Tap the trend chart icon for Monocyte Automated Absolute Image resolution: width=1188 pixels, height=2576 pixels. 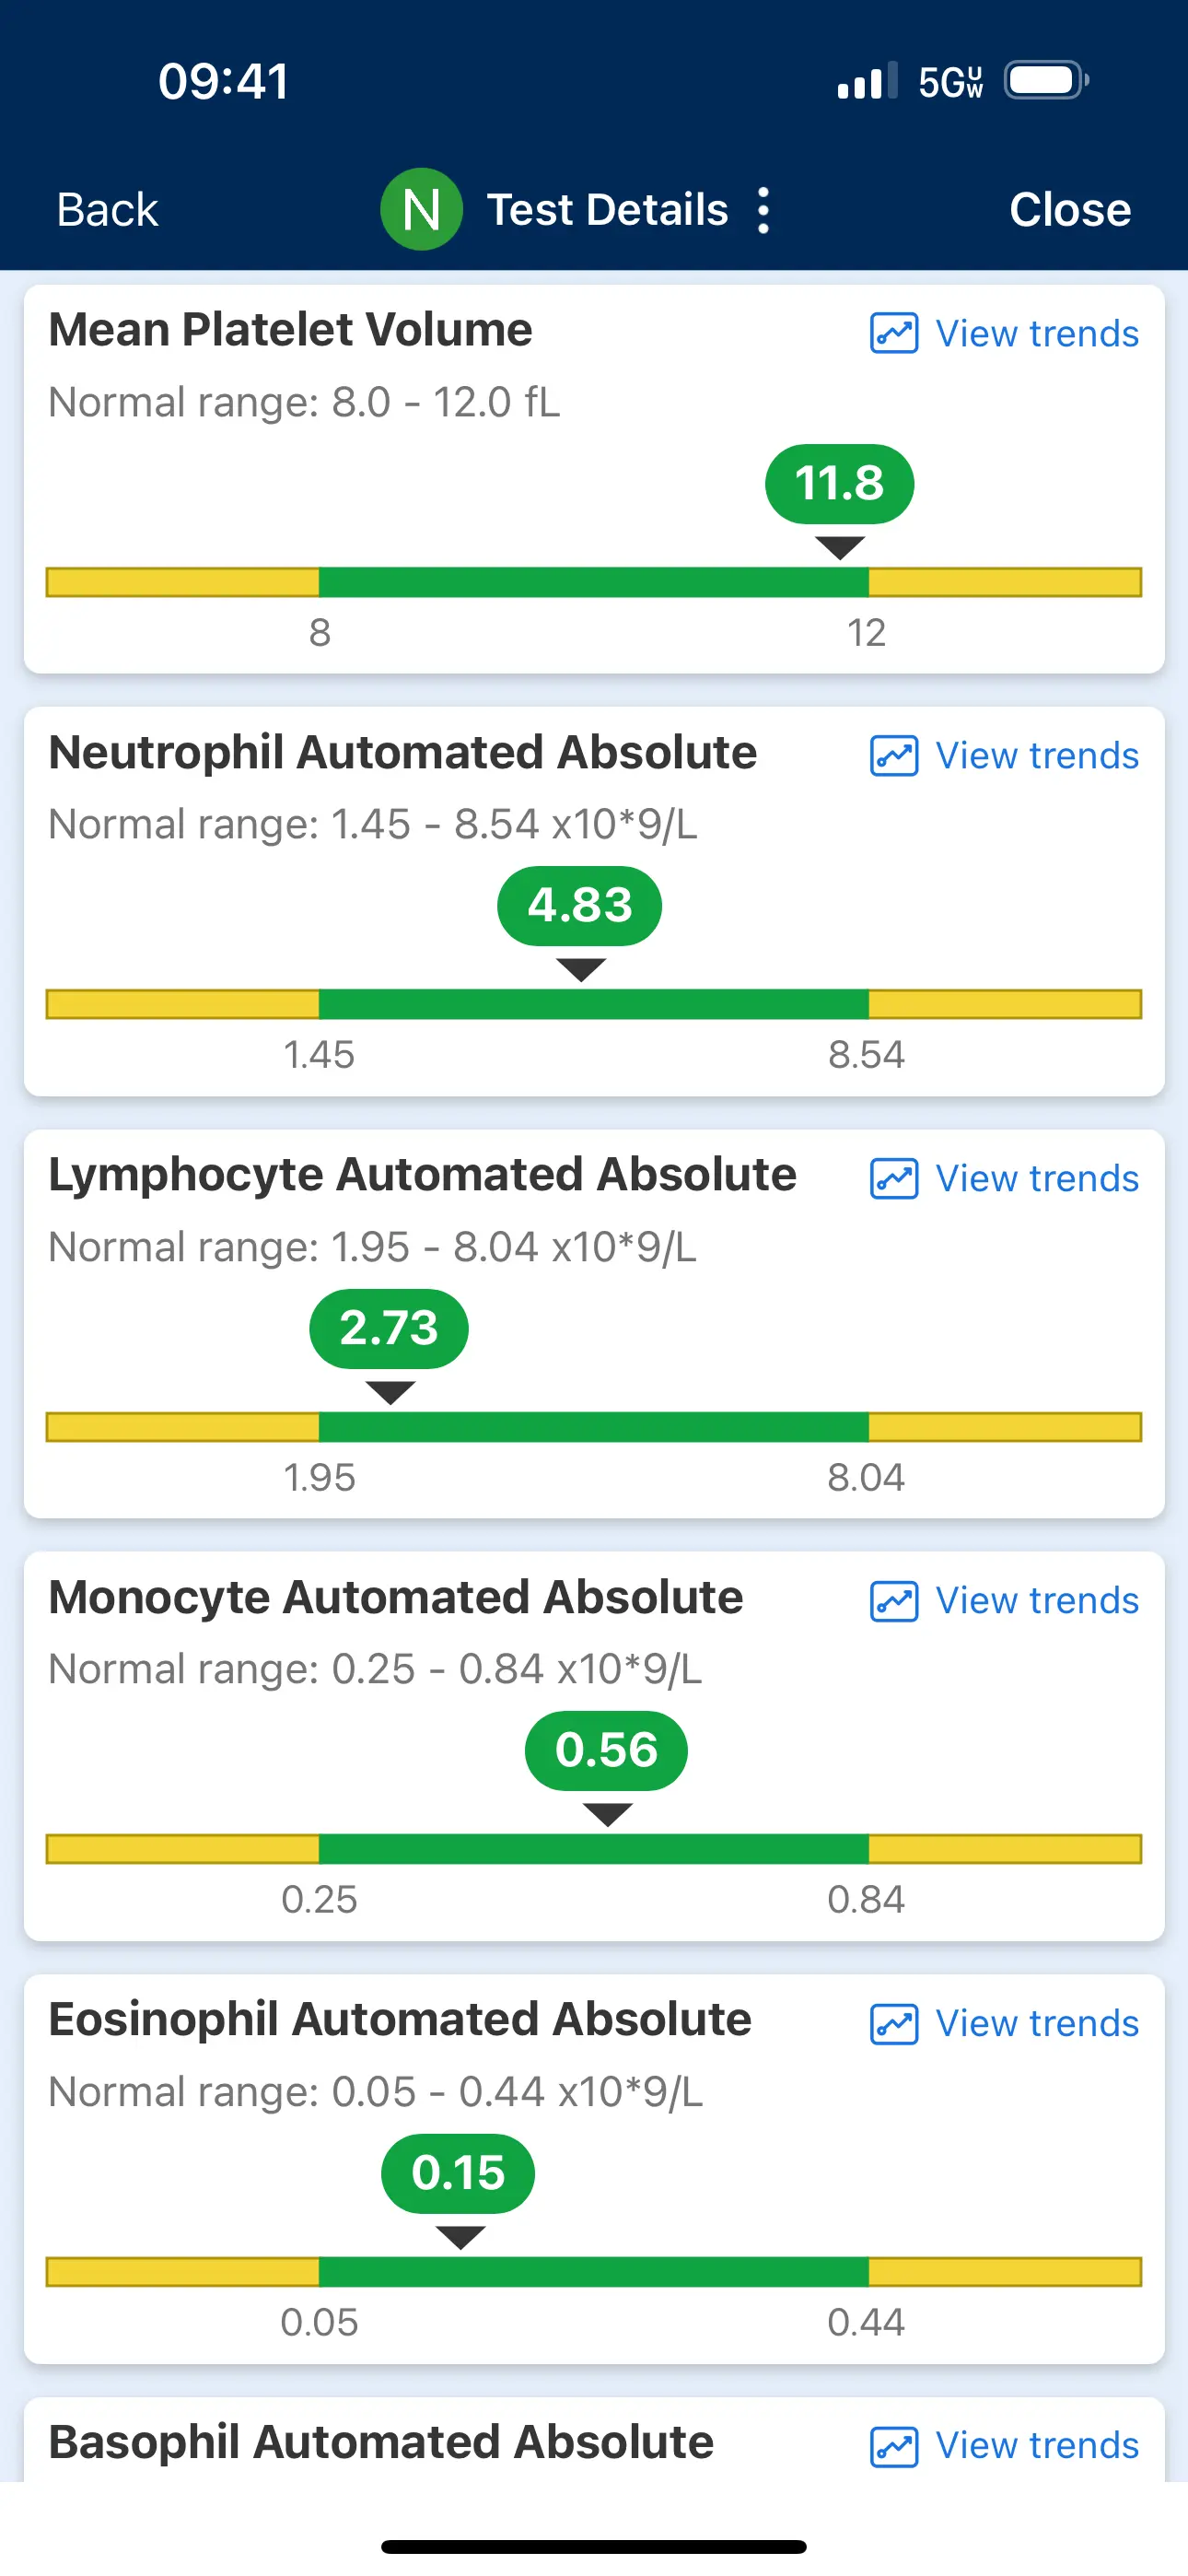point(894,1601)
